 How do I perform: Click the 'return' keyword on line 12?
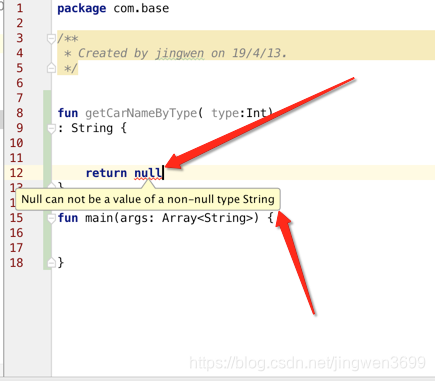pyautogui.click(x=106, y=173)
